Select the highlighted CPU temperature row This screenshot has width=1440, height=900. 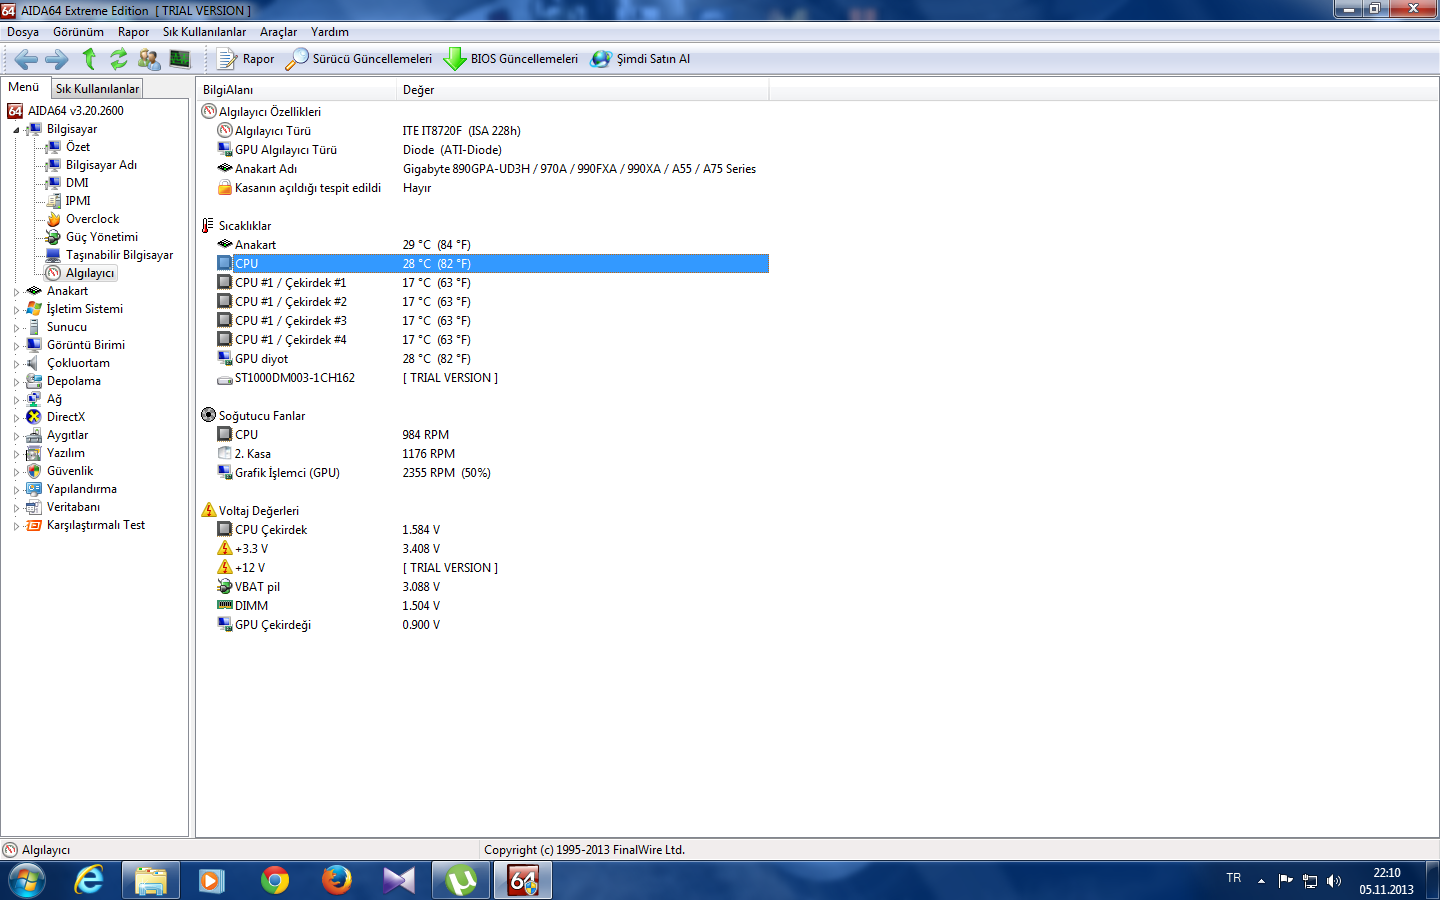[x=492, y=264]
